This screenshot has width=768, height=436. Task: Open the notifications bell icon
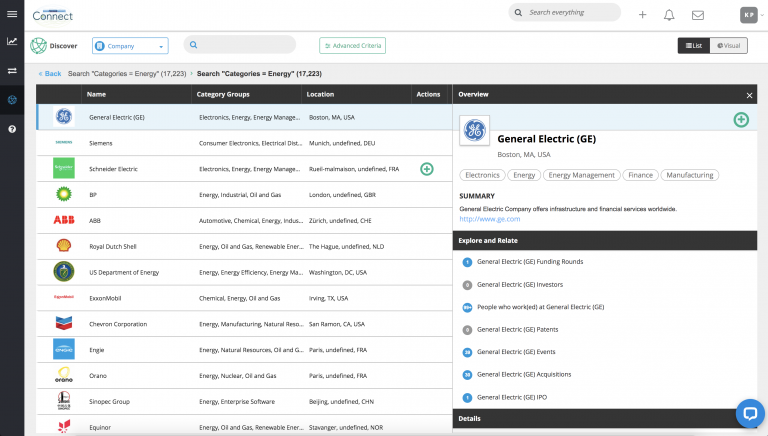[669, 15]
